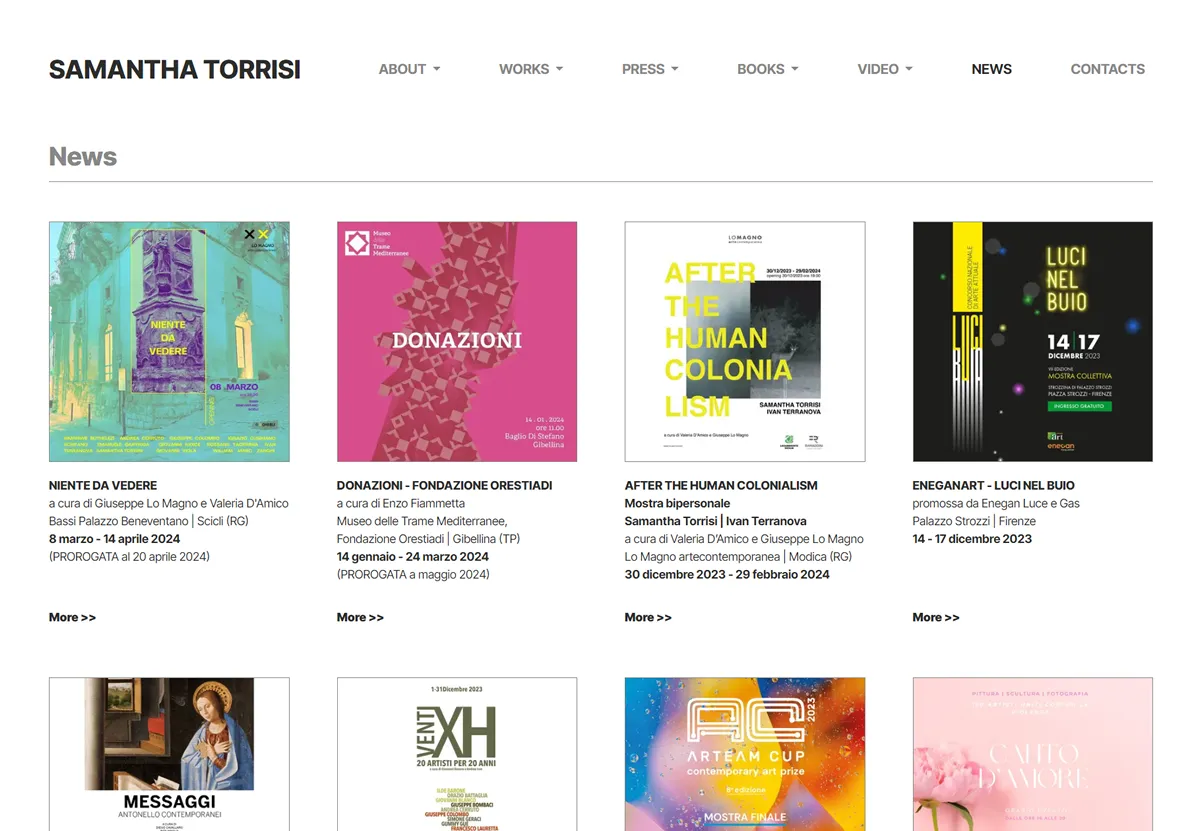Click "Palazzo Strozzi | Firenze" text
Image resolution: width=1200 pixels, height=831 pixels.
click(974, 521)
